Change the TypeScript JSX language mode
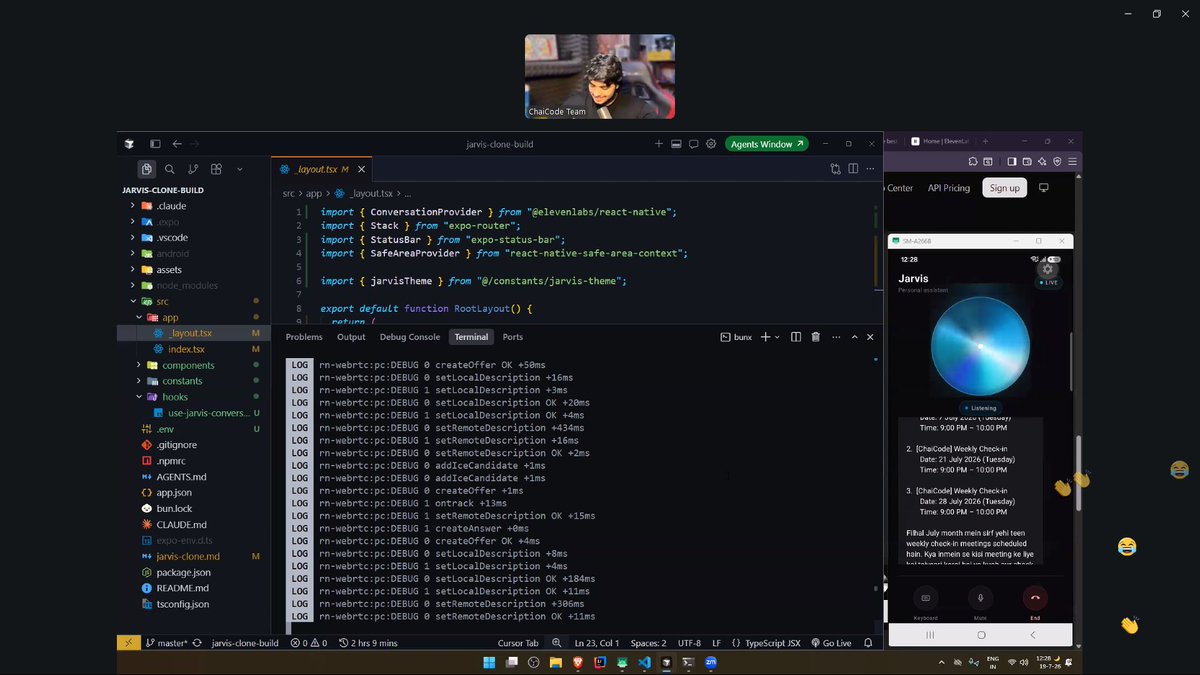 pyautogui.click(x=772, y=643)
